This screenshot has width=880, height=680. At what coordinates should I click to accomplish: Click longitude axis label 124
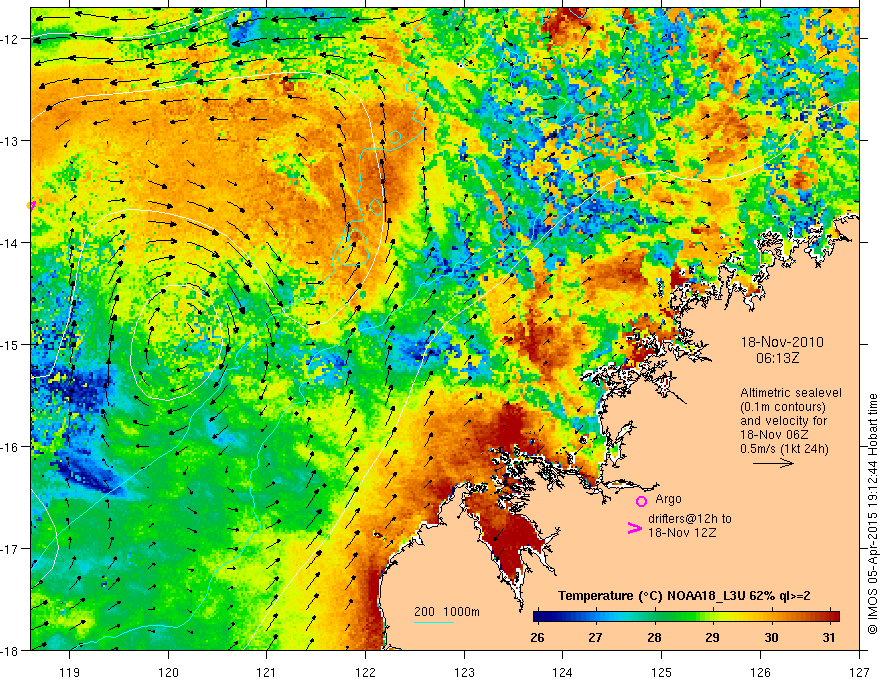point(563,672)
